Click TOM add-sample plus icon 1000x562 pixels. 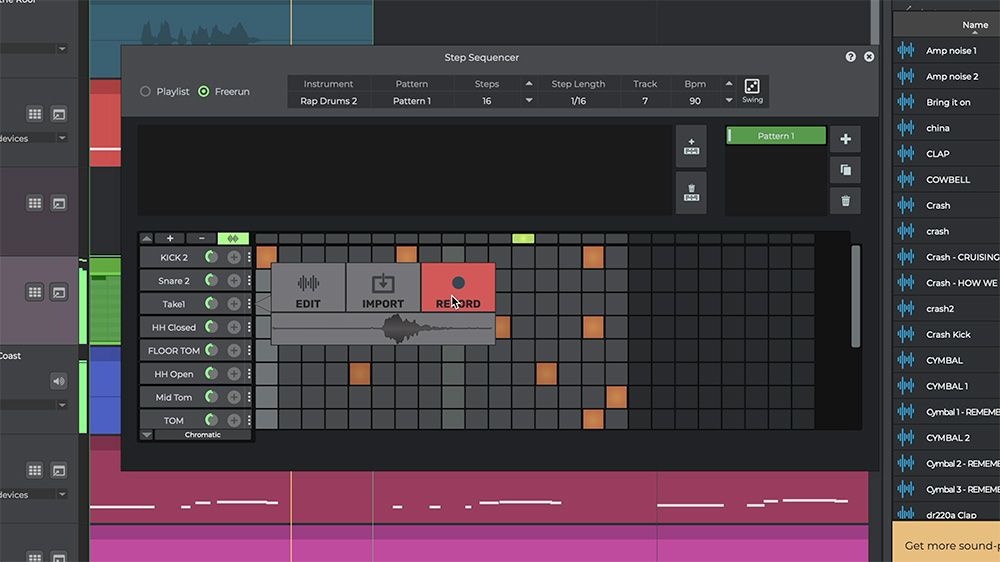[234, 420]
